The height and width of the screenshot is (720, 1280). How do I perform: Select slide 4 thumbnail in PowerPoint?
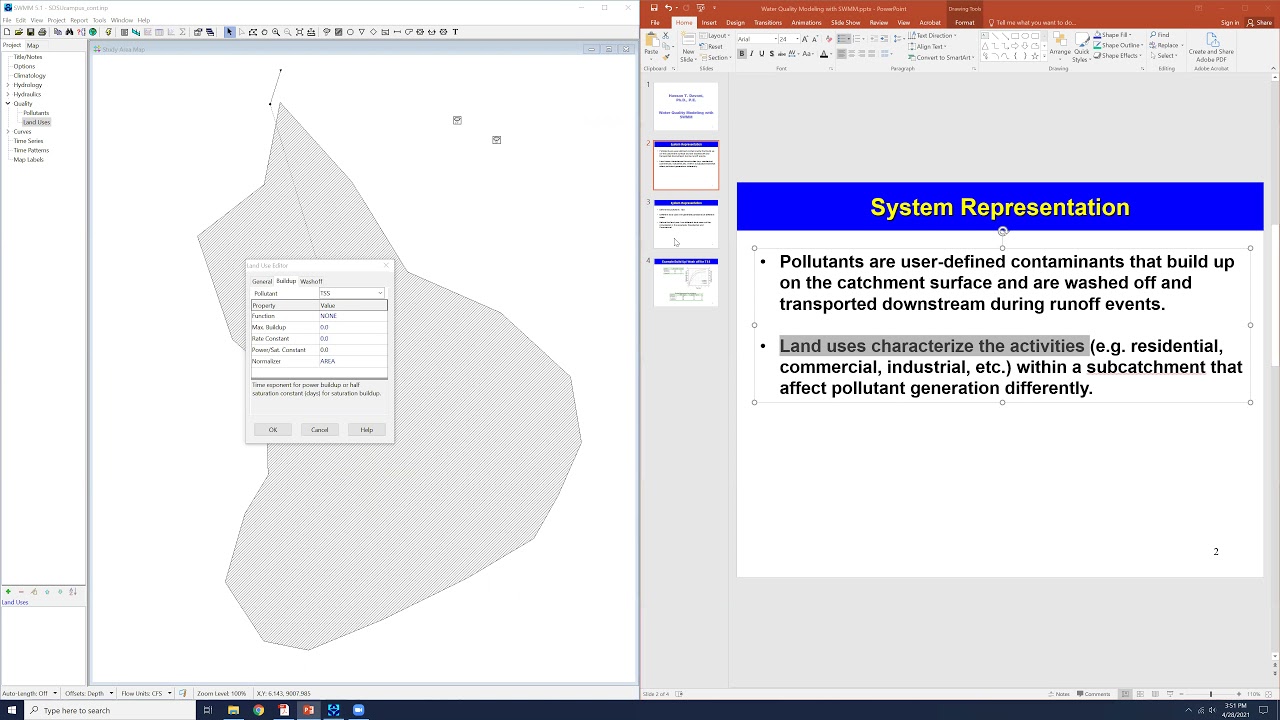click(x=686, y=281)
